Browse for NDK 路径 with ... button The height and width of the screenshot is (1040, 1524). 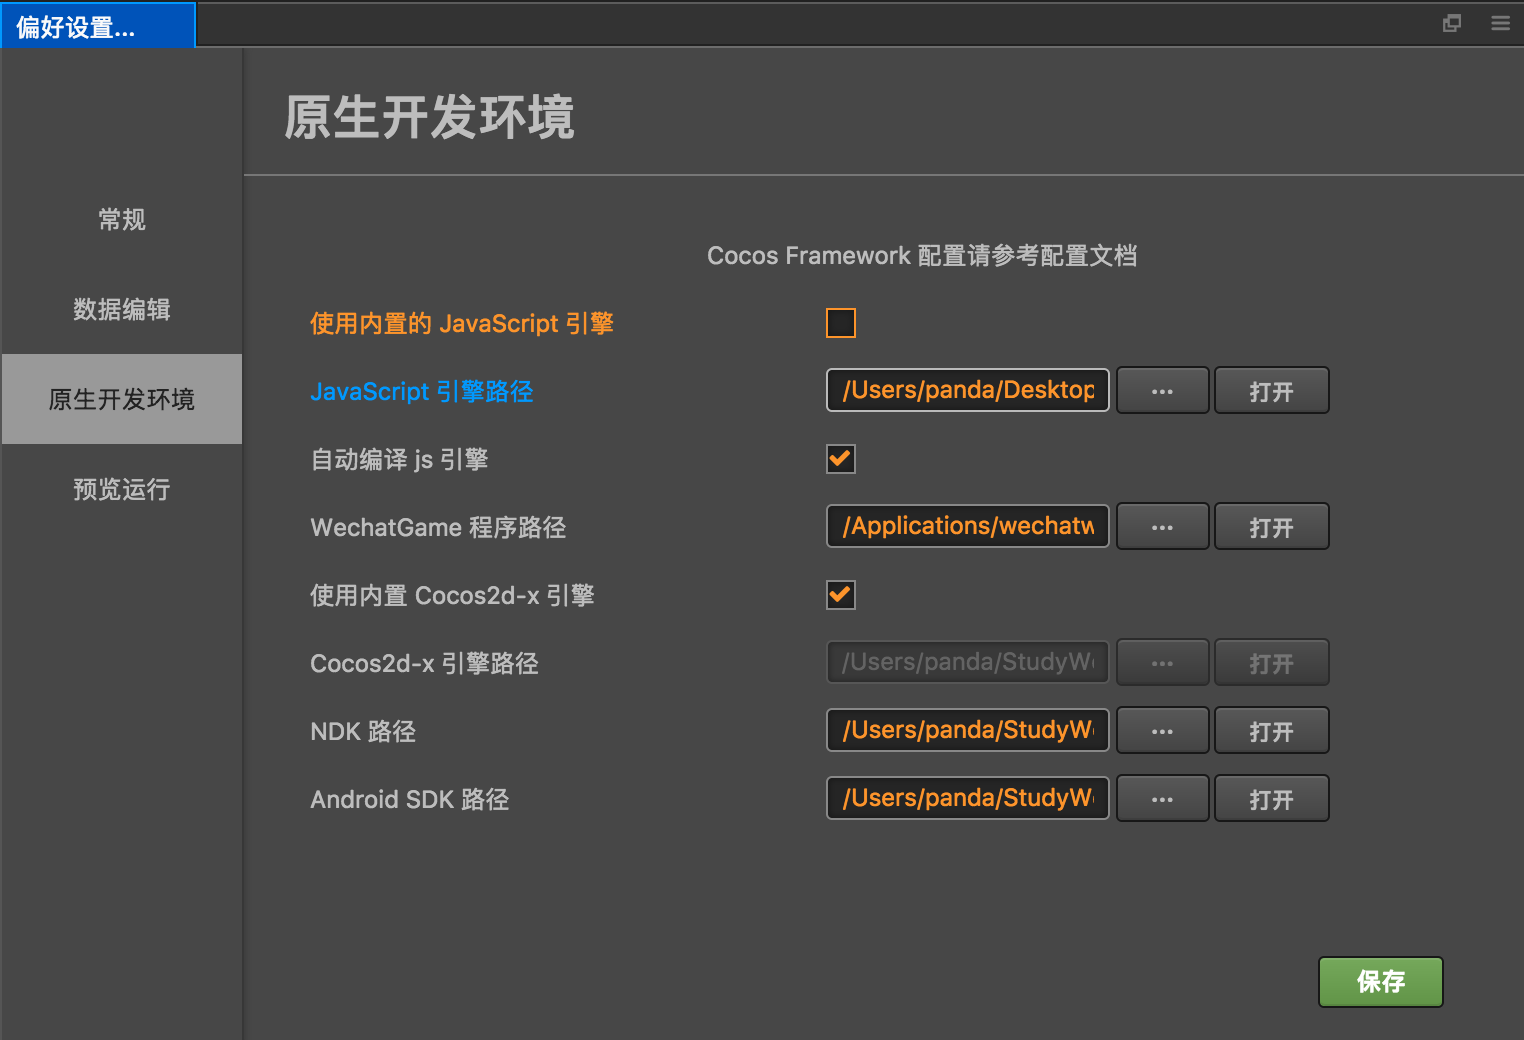pos(1162,730)
